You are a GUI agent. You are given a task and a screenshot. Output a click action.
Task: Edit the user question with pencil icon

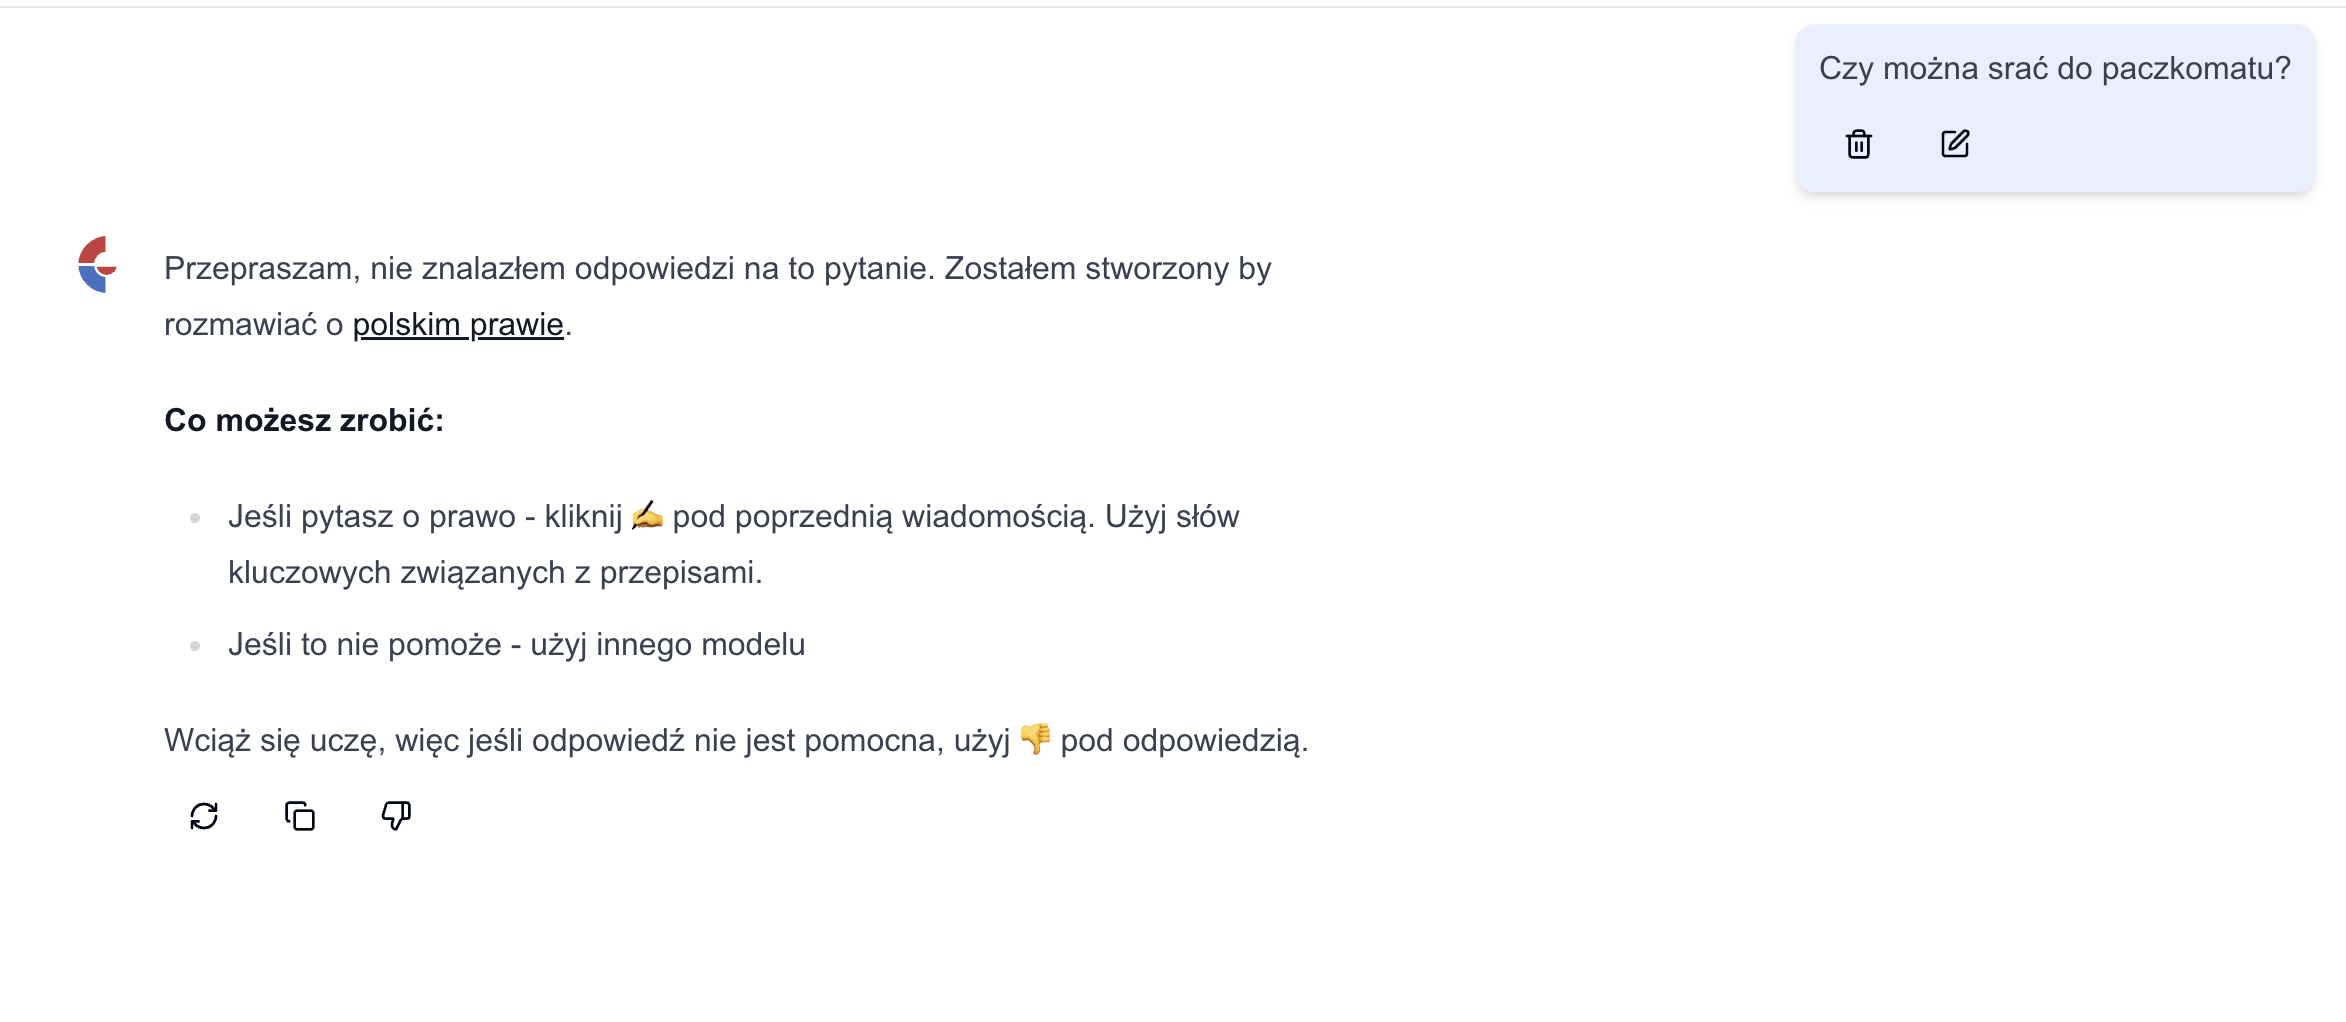1955,144
